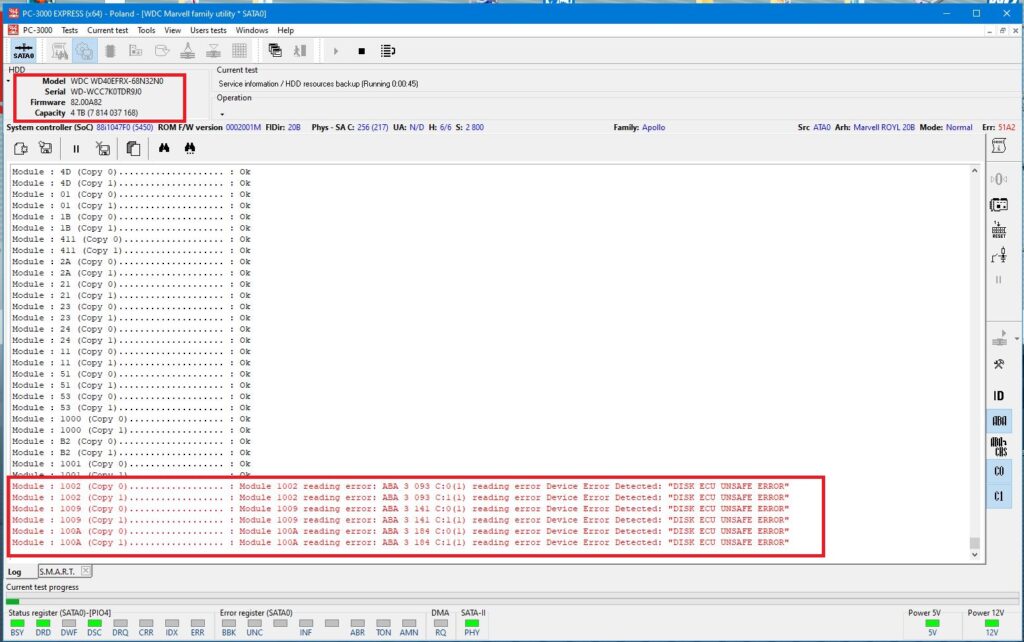
Task: Click the stacked windows toolbar icon
Action: pos(275,51)
